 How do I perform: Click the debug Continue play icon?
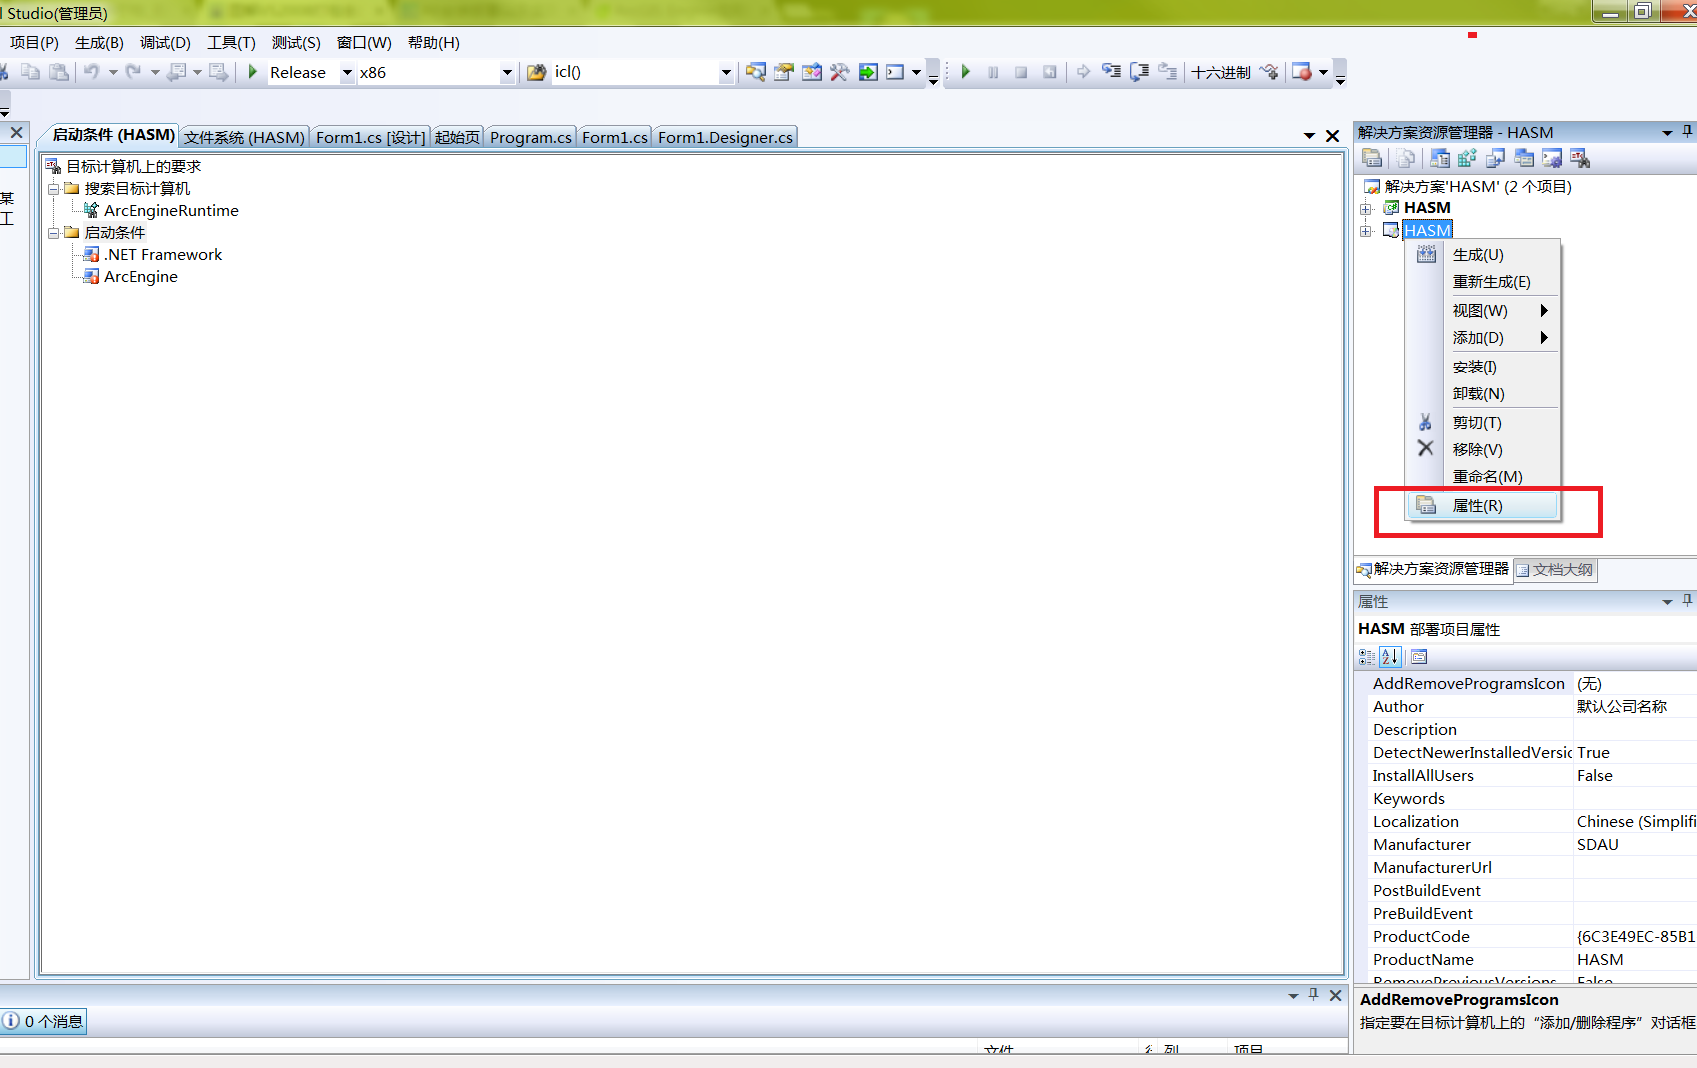point(965,72)
